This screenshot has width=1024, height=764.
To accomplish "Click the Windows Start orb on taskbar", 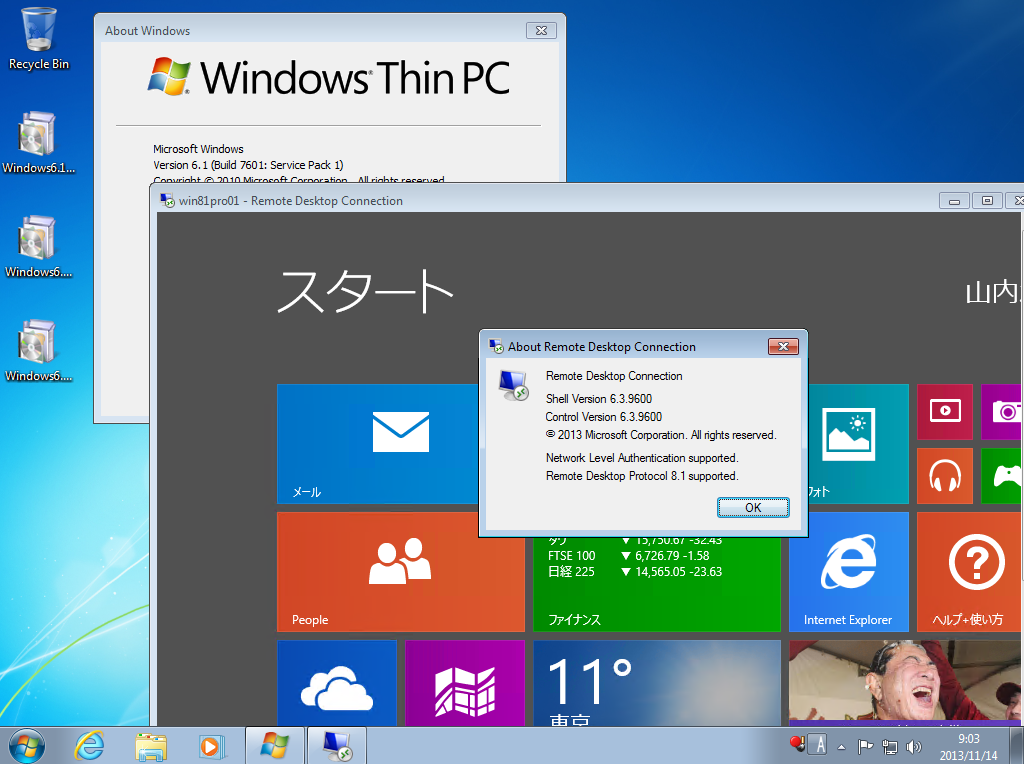I will click(27, 746).
